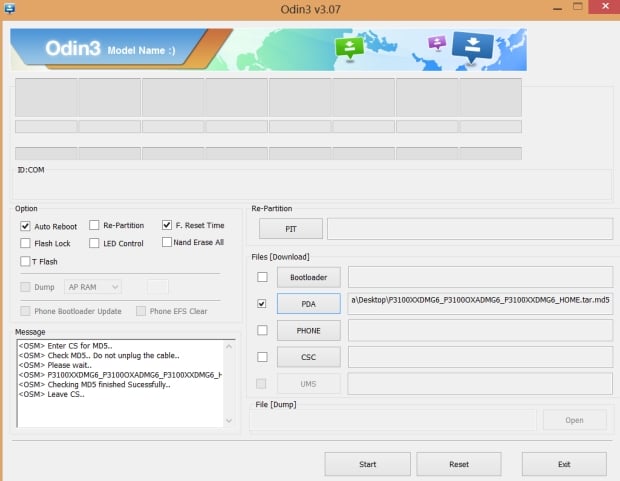The width and height of the screenshot is (620, 481).
Task: Click purple download icon in banner
Action: [x=437, y=42]
